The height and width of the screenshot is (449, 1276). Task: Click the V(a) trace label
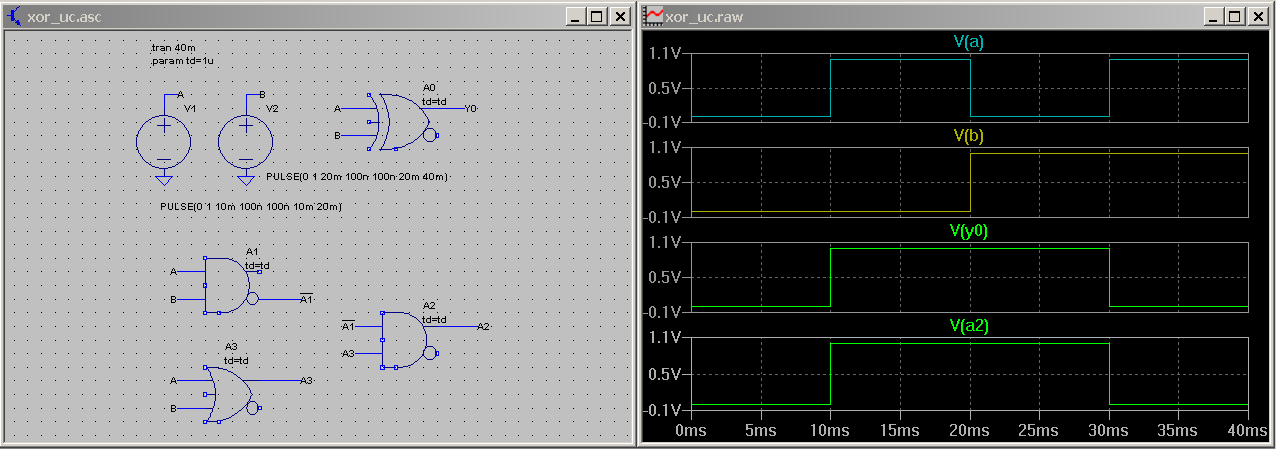(x=969, y=42)
